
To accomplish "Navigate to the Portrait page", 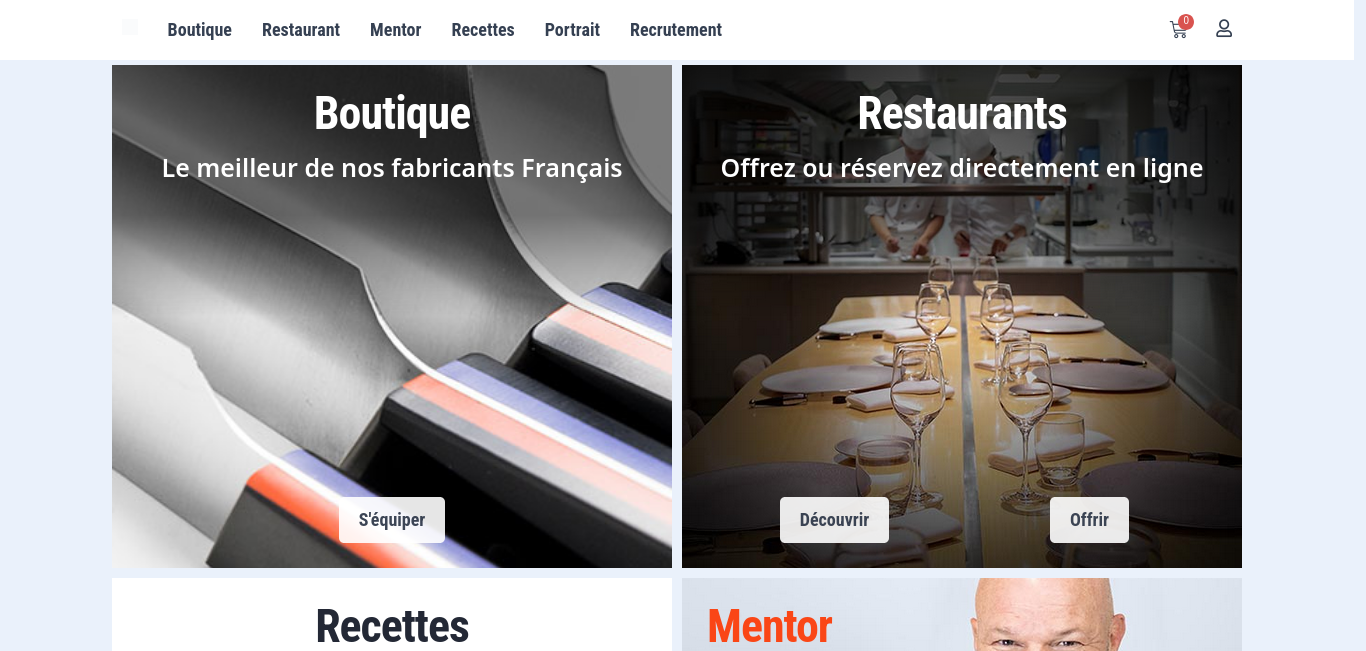I will 572,30.
